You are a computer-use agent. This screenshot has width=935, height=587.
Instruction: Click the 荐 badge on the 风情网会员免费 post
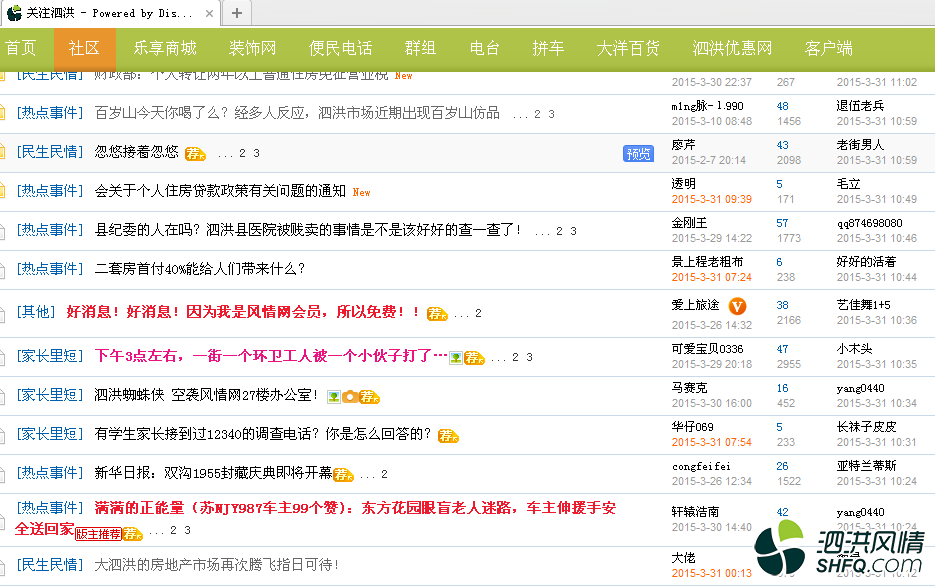click(437, 313)
